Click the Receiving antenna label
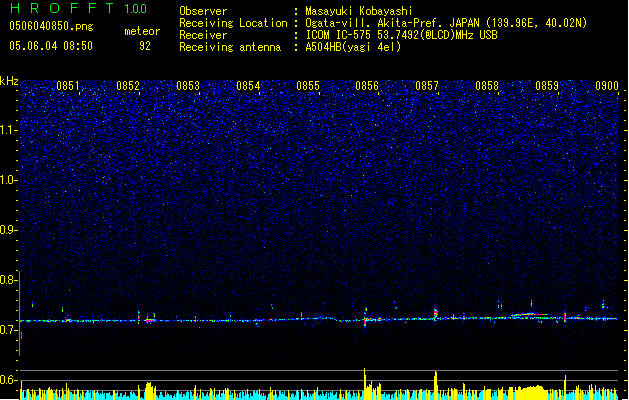Screen dimensions: 629x400 pos(230,47)
